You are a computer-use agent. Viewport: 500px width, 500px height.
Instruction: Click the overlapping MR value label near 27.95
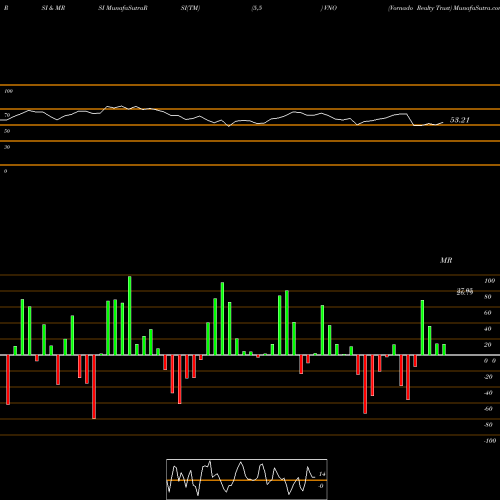click(x=465, y=292)
